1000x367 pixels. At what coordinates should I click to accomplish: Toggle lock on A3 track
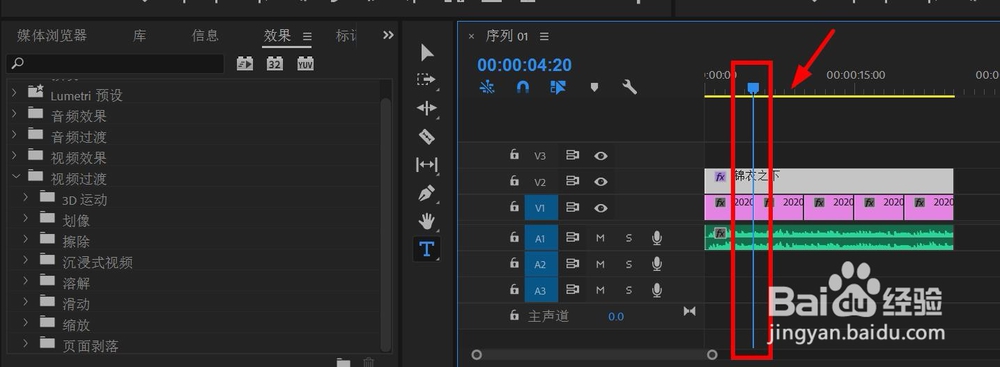tap(514, 290)
